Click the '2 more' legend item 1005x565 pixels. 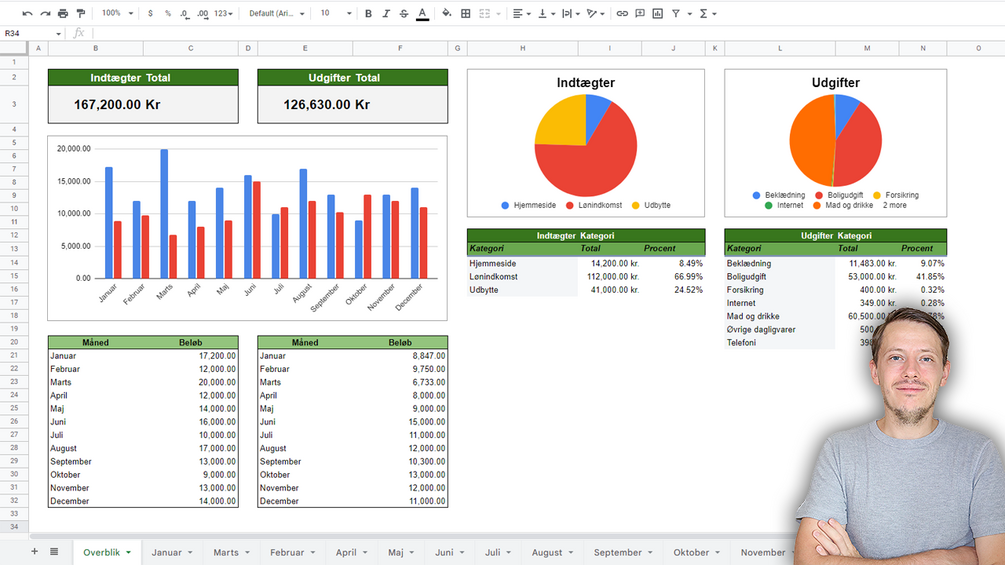pos(894,205)
